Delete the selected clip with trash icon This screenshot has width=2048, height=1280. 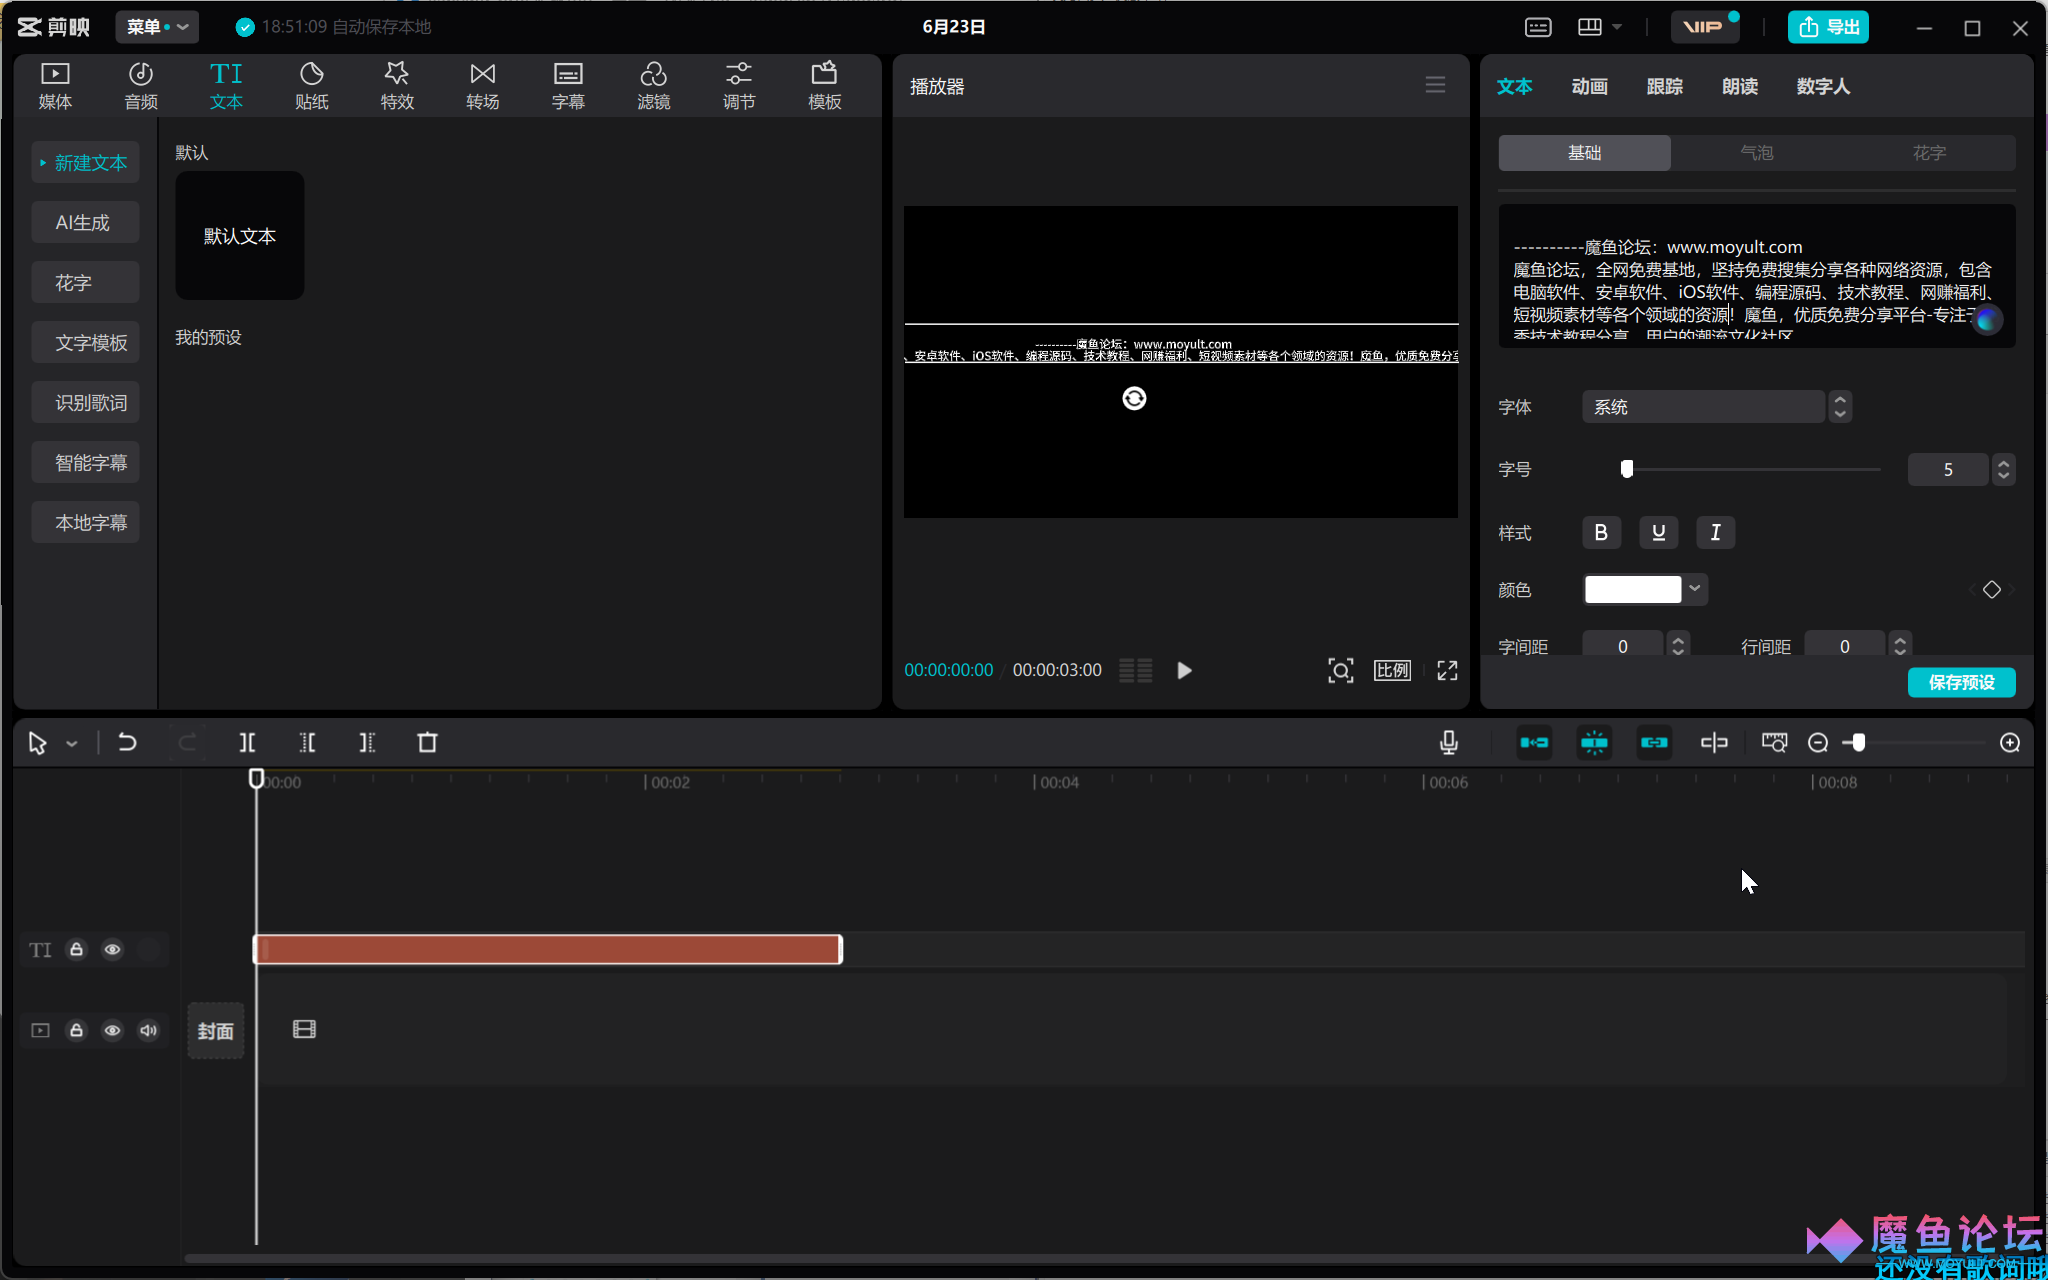click(x=427, y=743)
